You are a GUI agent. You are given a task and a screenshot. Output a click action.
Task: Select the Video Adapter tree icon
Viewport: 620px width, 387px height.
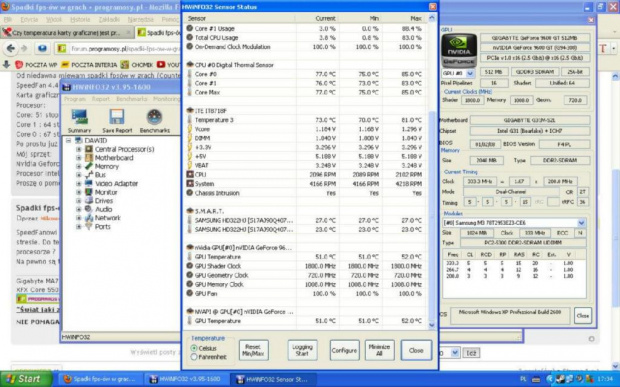89,183
